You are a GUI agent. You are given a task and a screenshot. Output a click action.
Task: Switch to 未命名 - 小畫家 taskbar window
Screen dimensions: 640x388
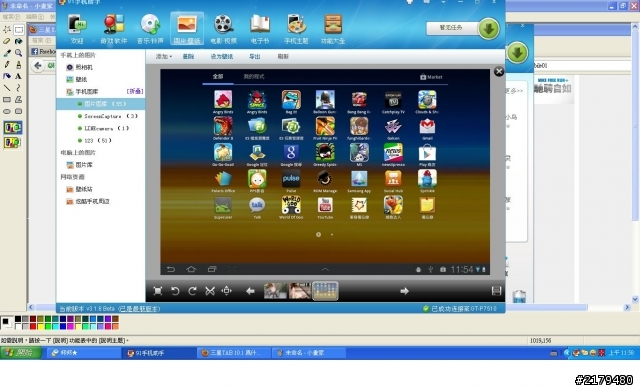point(309,353)
